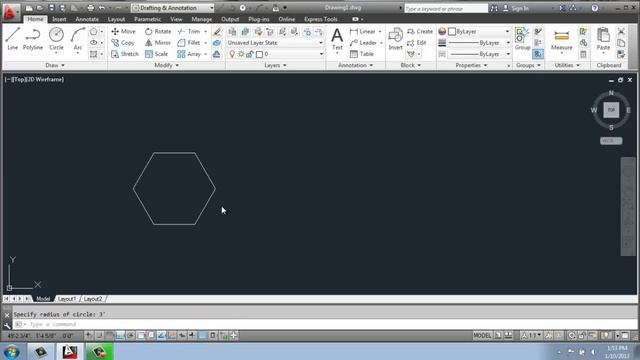Select the polygon tool in Draw panel

coord(93,31)
